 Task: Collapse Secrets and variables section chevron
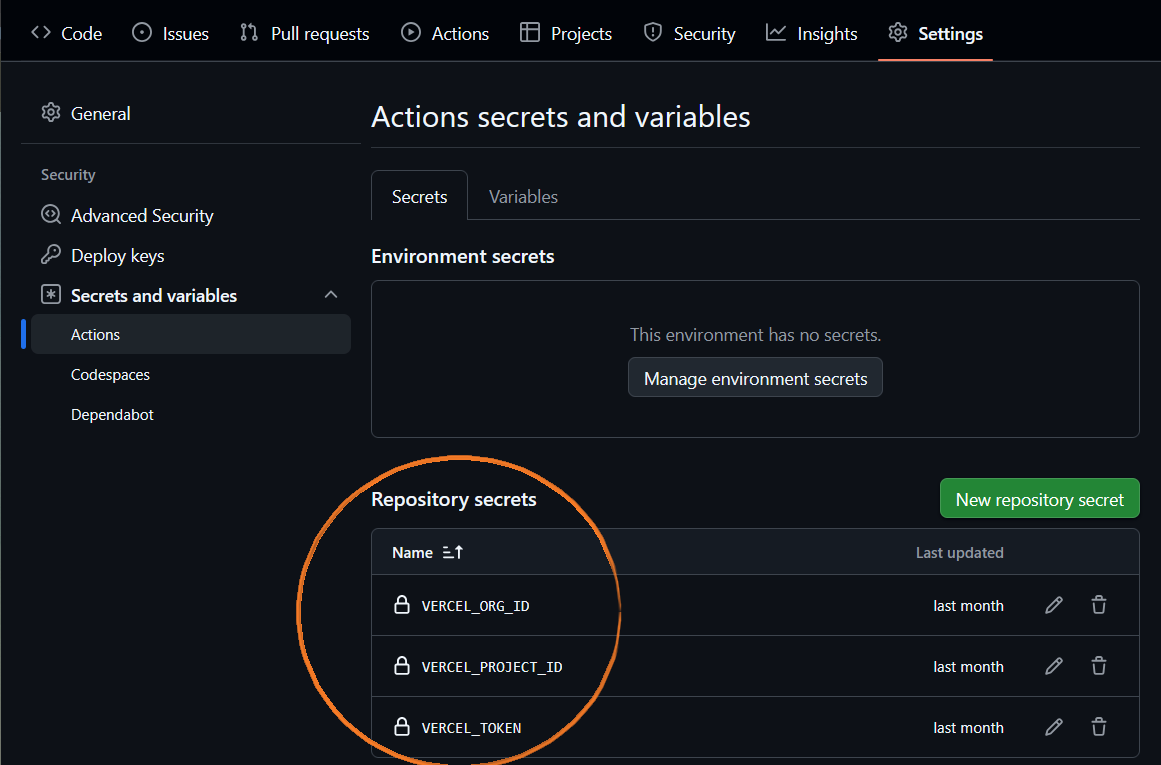(331, 295)
